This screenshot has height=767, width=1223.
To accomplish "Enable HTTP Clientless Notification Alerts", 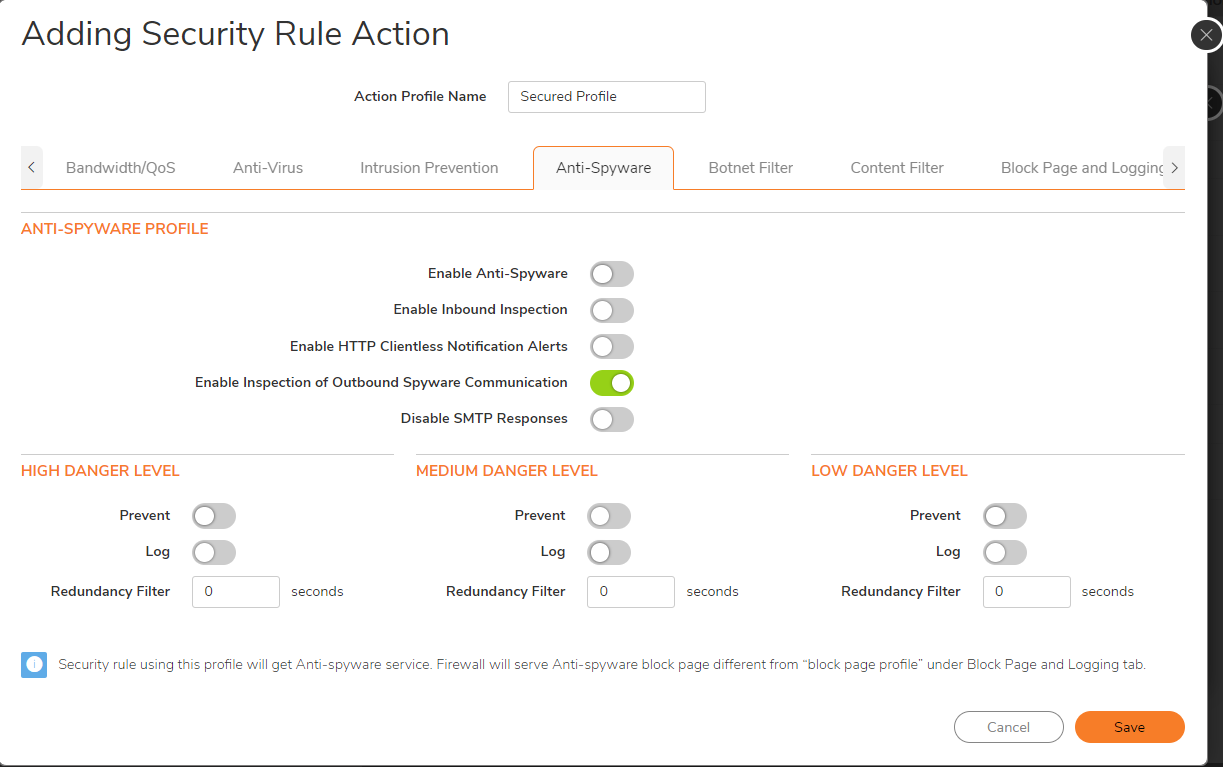I will (611, 346).
